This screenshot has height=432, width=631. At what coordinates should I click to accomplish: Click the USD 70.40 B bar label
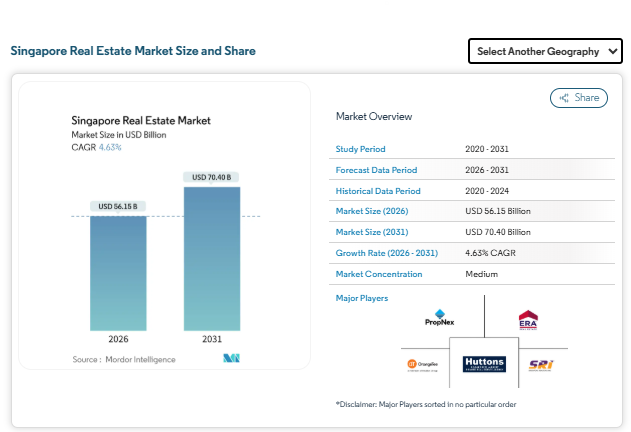(211, 177)
